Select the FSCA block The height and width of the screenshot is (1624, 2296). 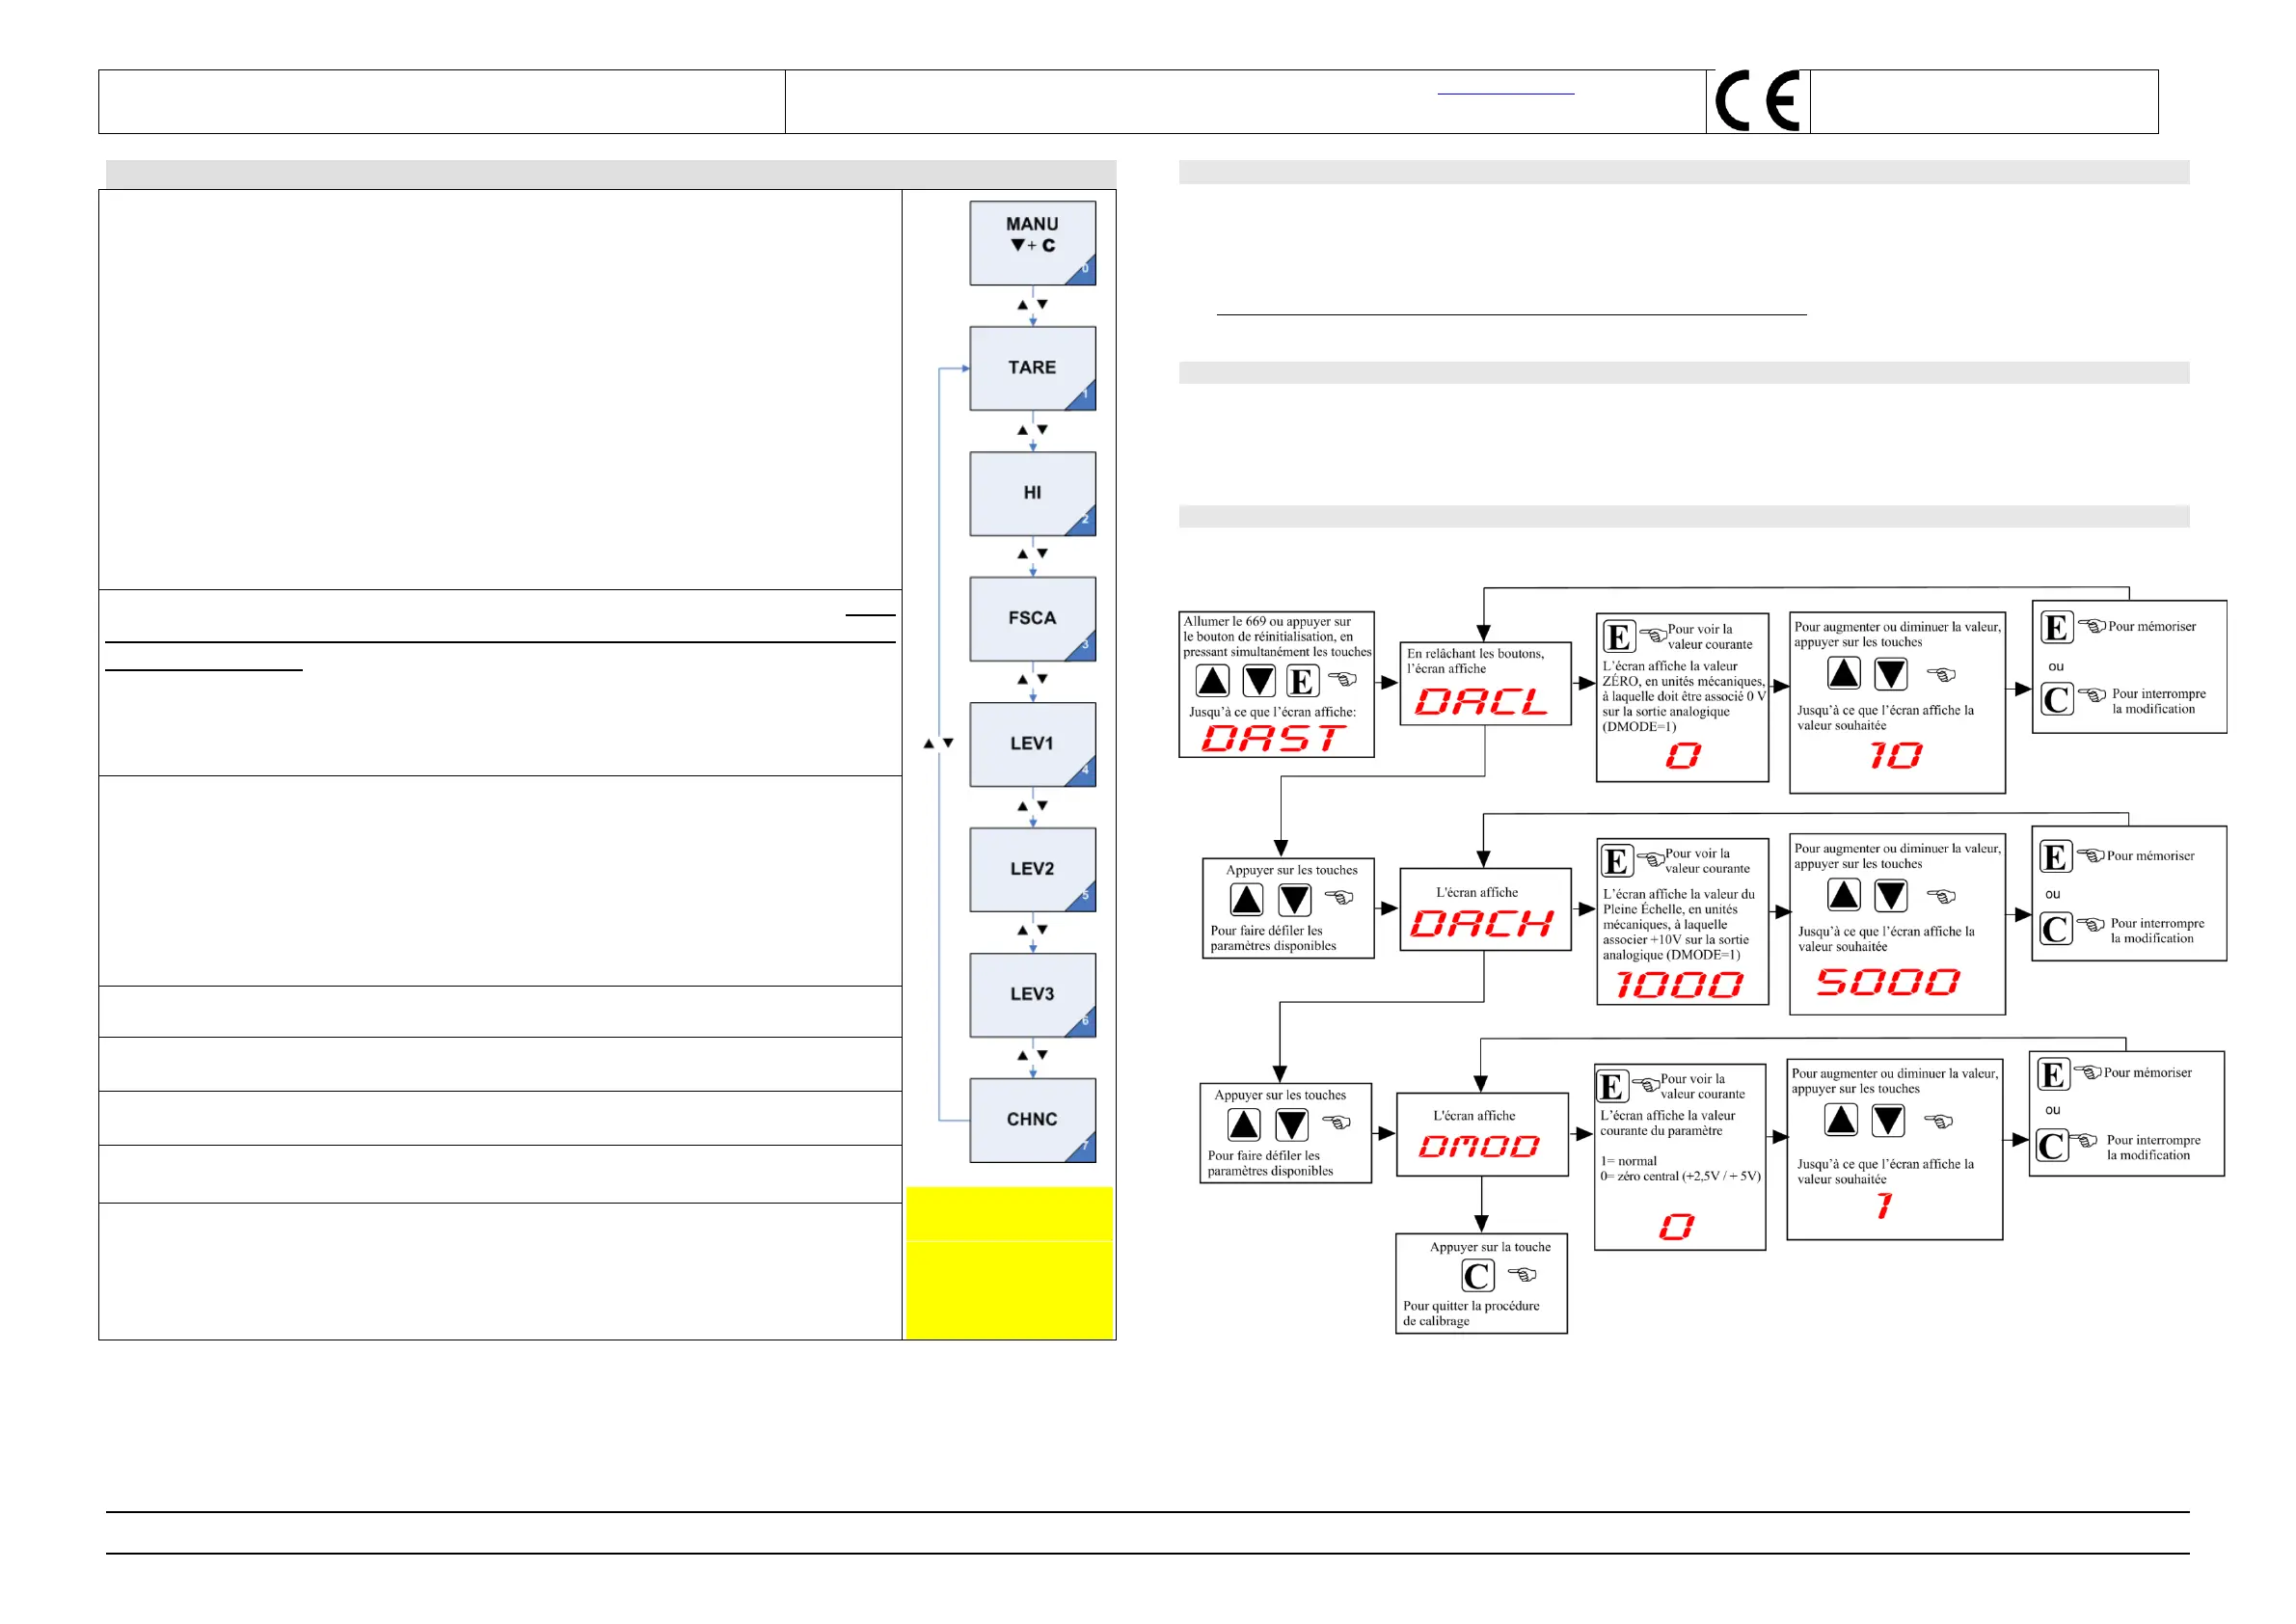click(x=1032, y=618)
